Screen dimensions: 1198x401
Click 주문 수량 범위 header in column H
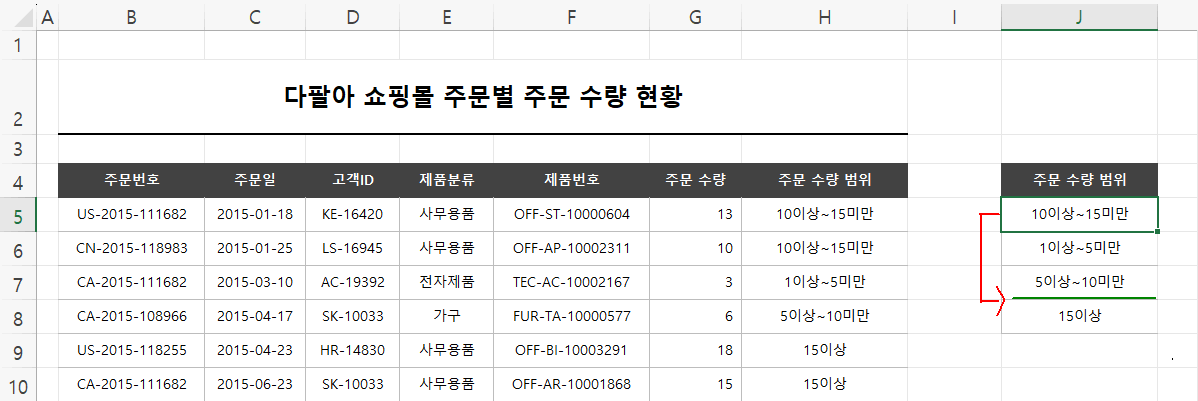click(824, 180)
